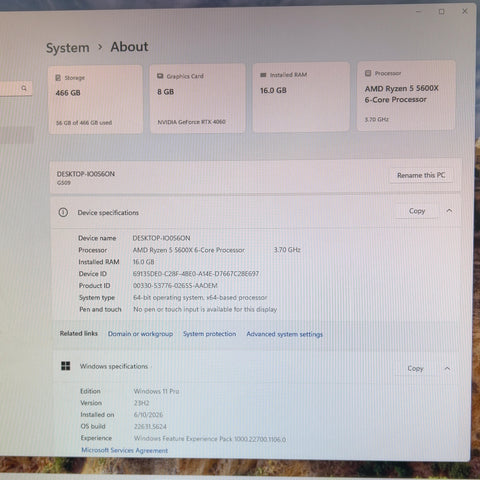Select the Installed RAM value 16.0 GB
480x480 pixels.
coord(144,262)
